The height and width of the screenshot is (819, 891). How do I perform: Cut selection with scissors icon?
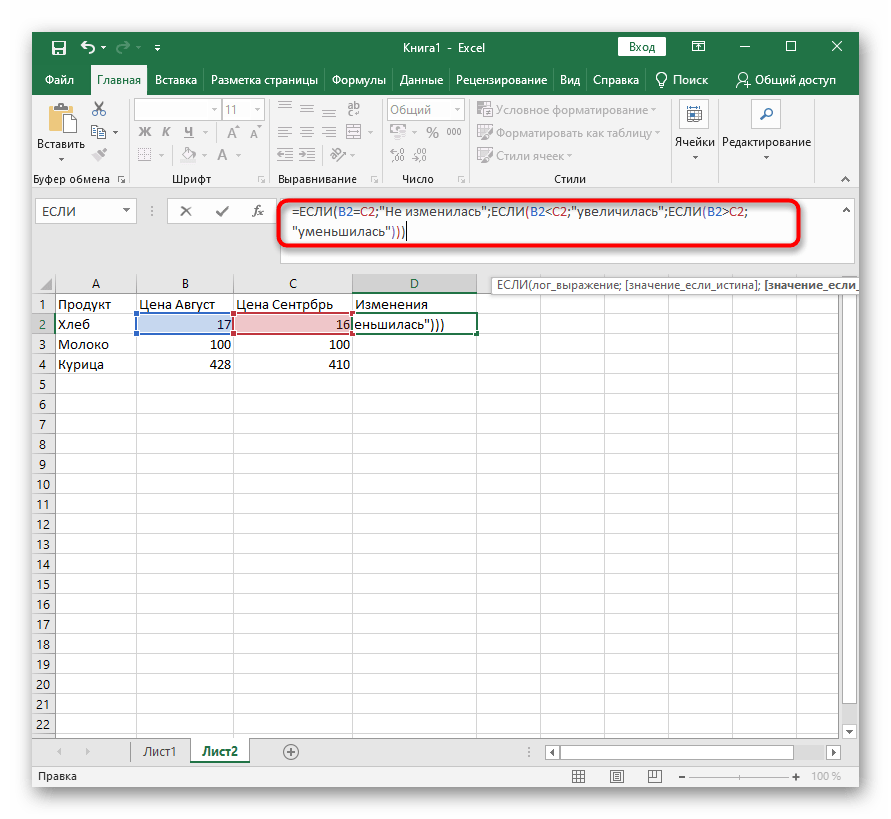(99, 109)
